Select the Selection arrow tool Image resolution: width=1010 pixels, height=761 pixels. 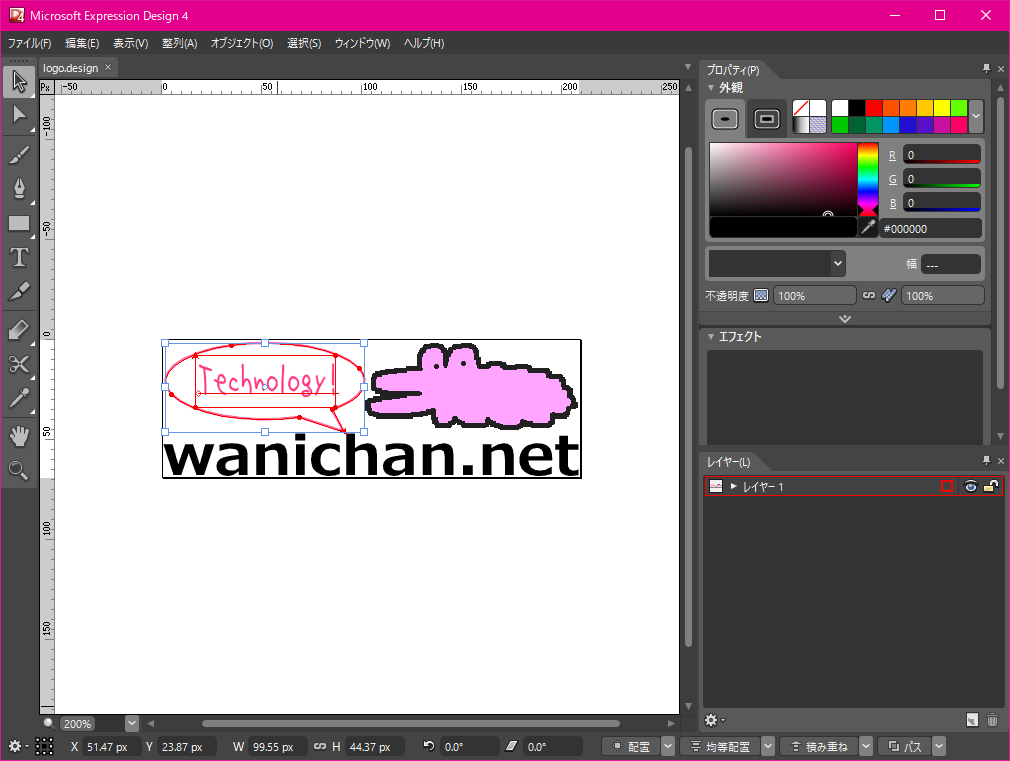pos(19,82)
